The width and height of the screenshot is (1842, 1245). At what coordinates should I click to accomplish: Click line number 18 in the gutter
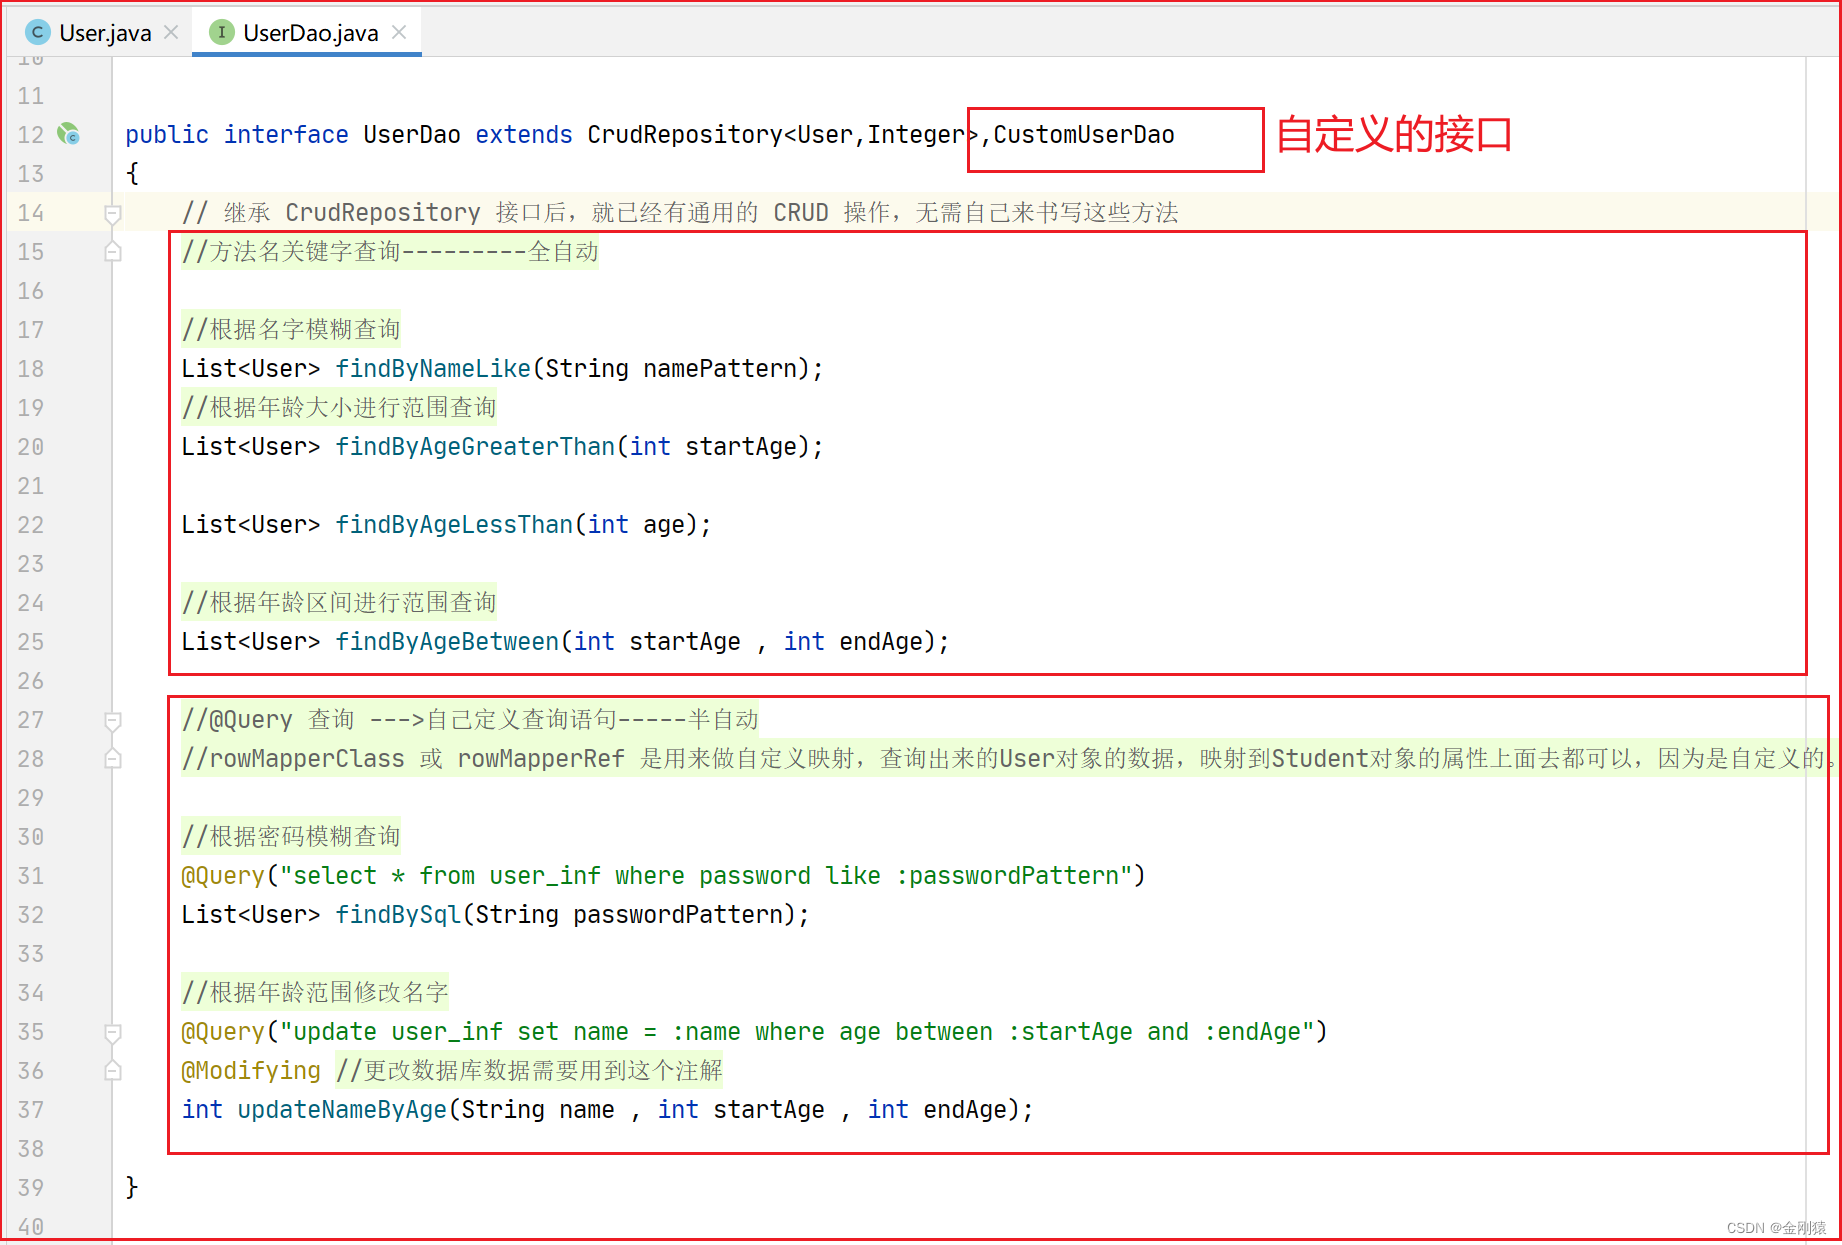coord(31,369)
